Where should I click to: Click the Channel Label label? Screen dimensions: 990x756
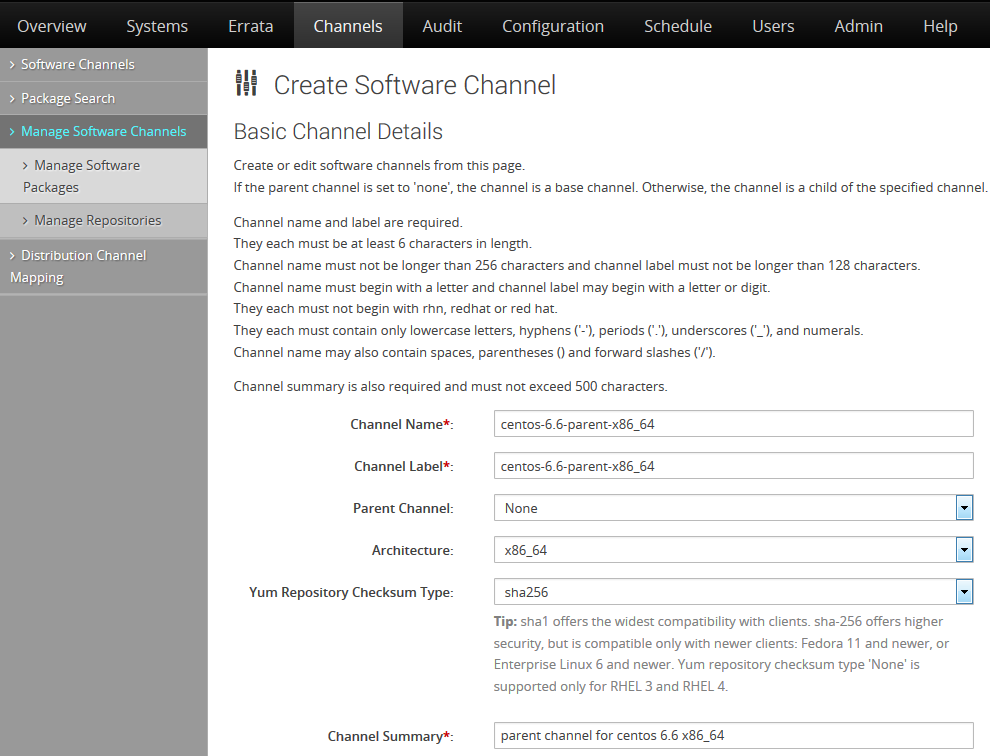pos(403,467)
